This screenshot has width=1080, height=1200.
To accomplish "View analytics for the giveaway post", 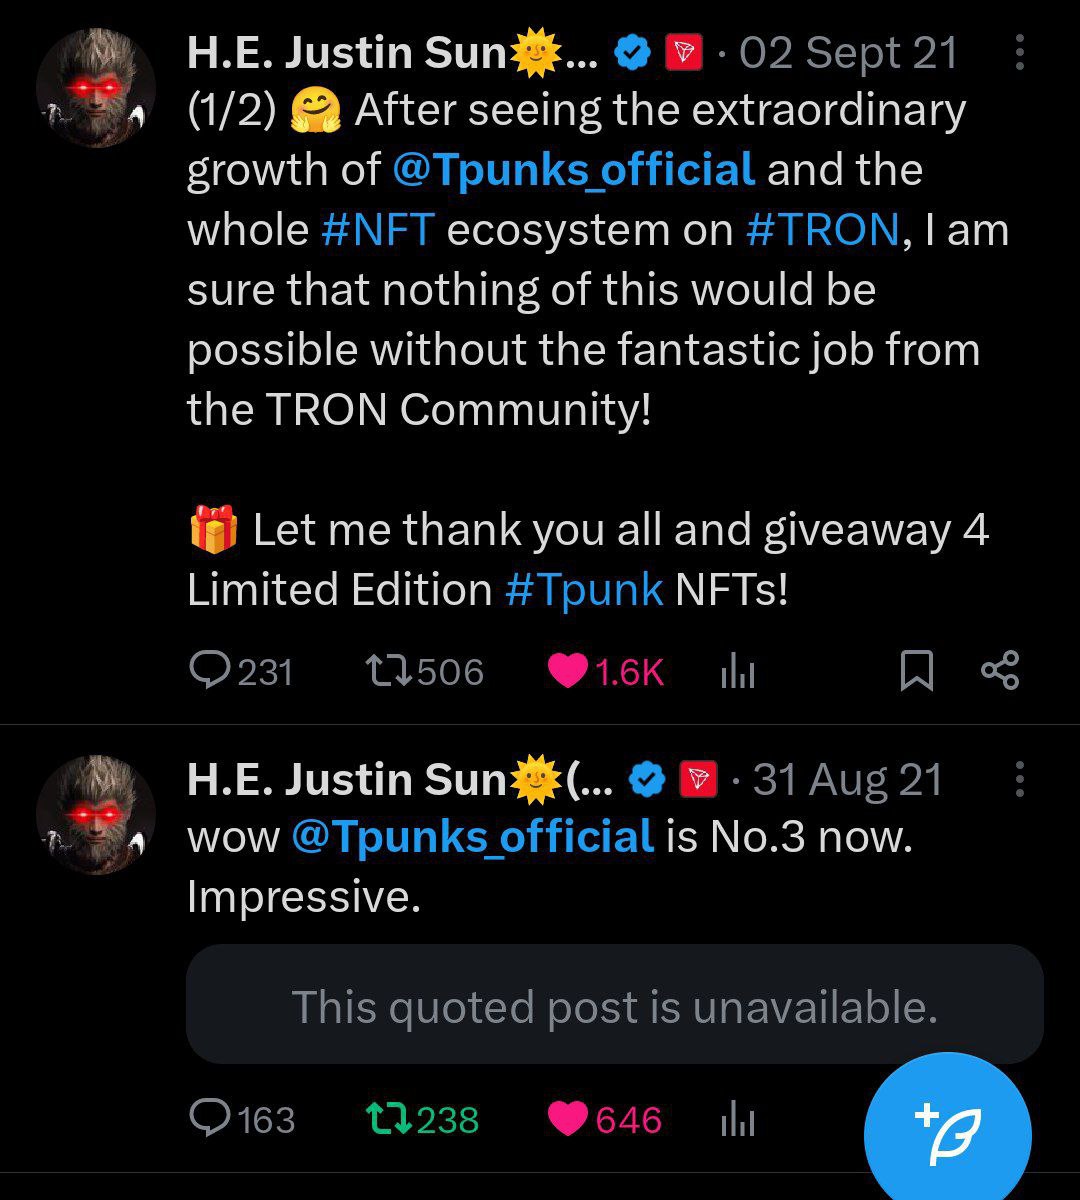I will tap(737, 673).
